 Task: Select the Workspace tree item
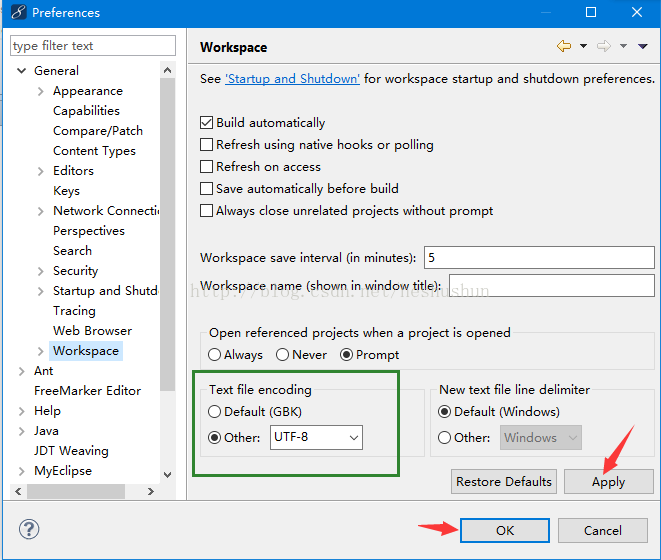tap(86, 351)
